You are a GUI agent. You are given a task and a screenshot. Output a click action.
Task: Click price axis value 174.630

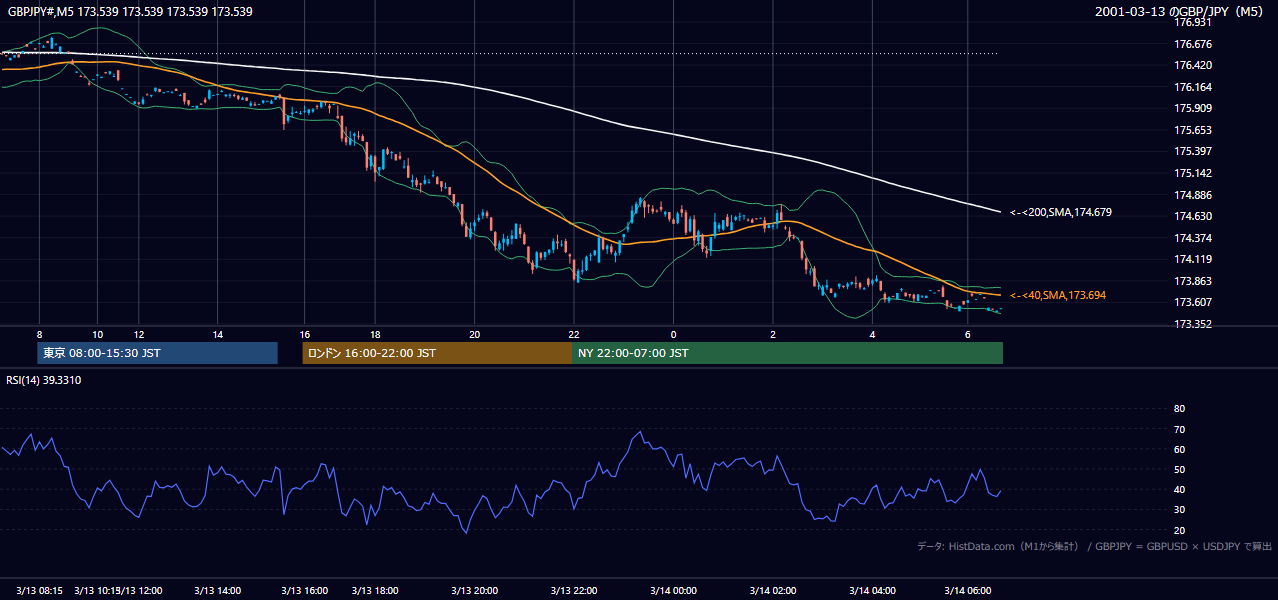(1193, 216)
